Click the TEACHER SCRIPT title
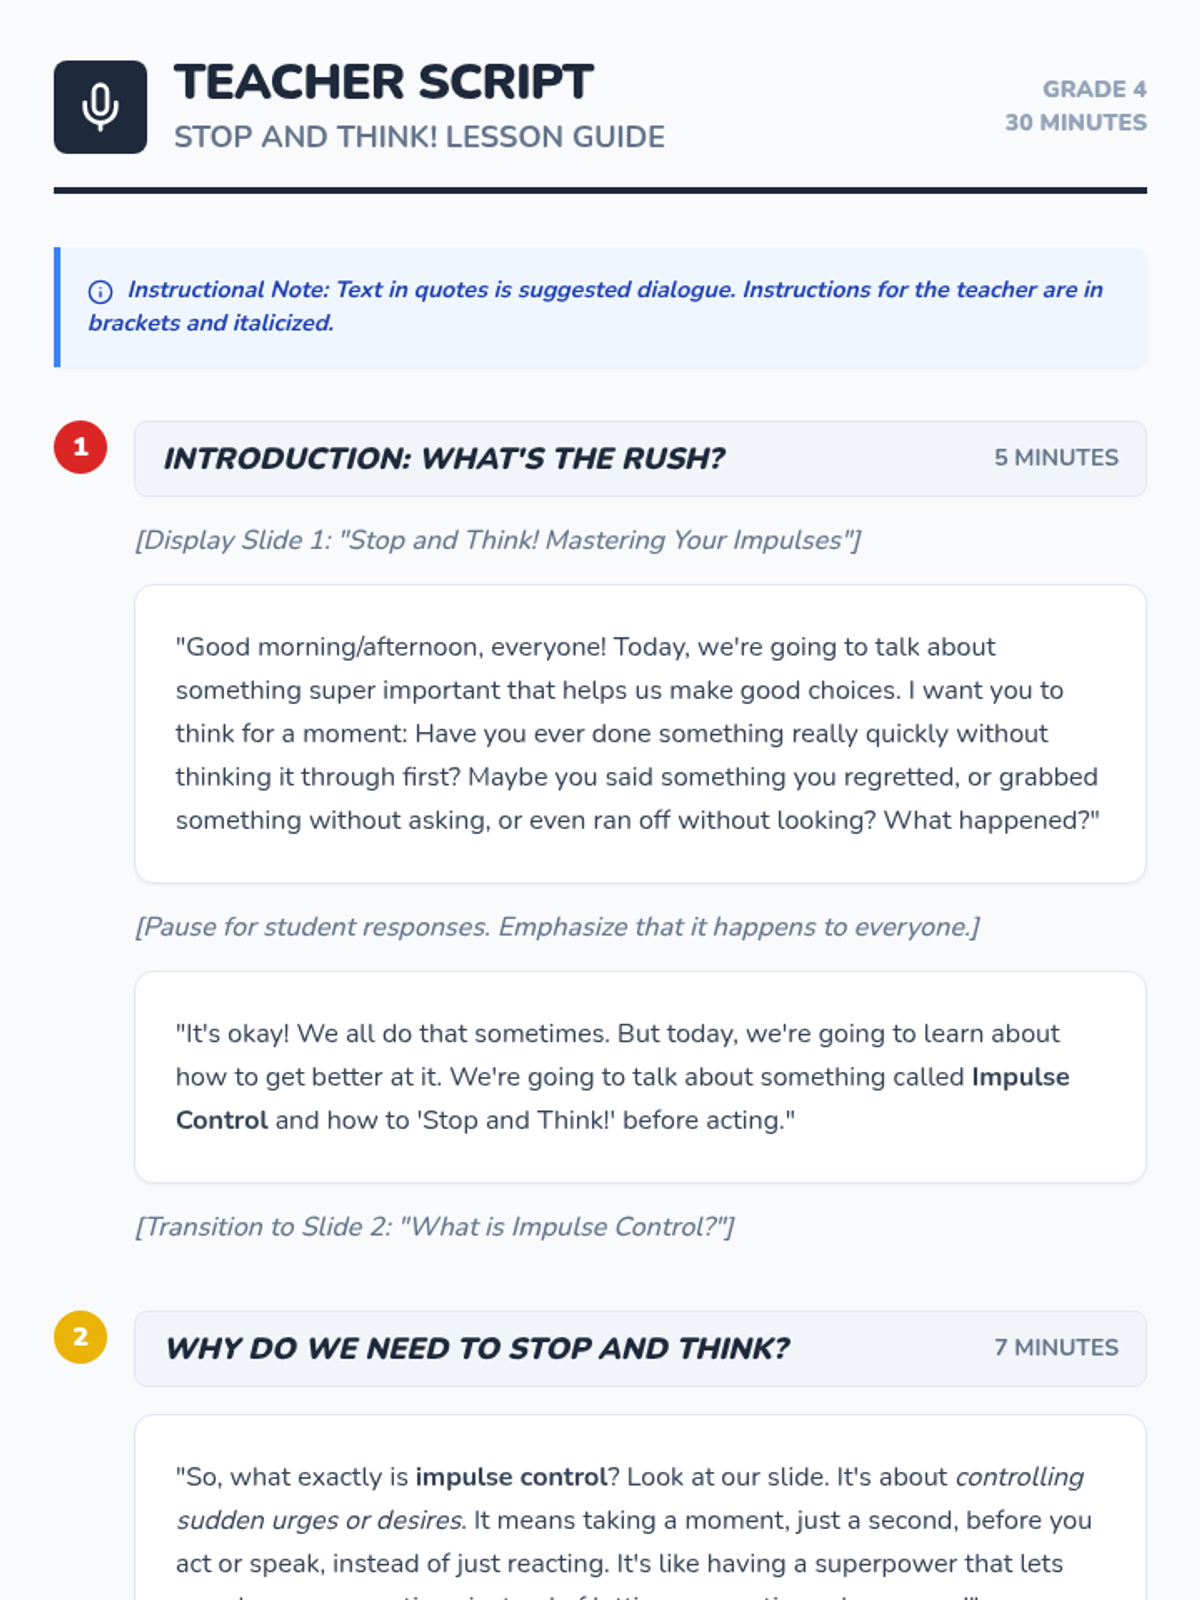 [x=384, y=82]
